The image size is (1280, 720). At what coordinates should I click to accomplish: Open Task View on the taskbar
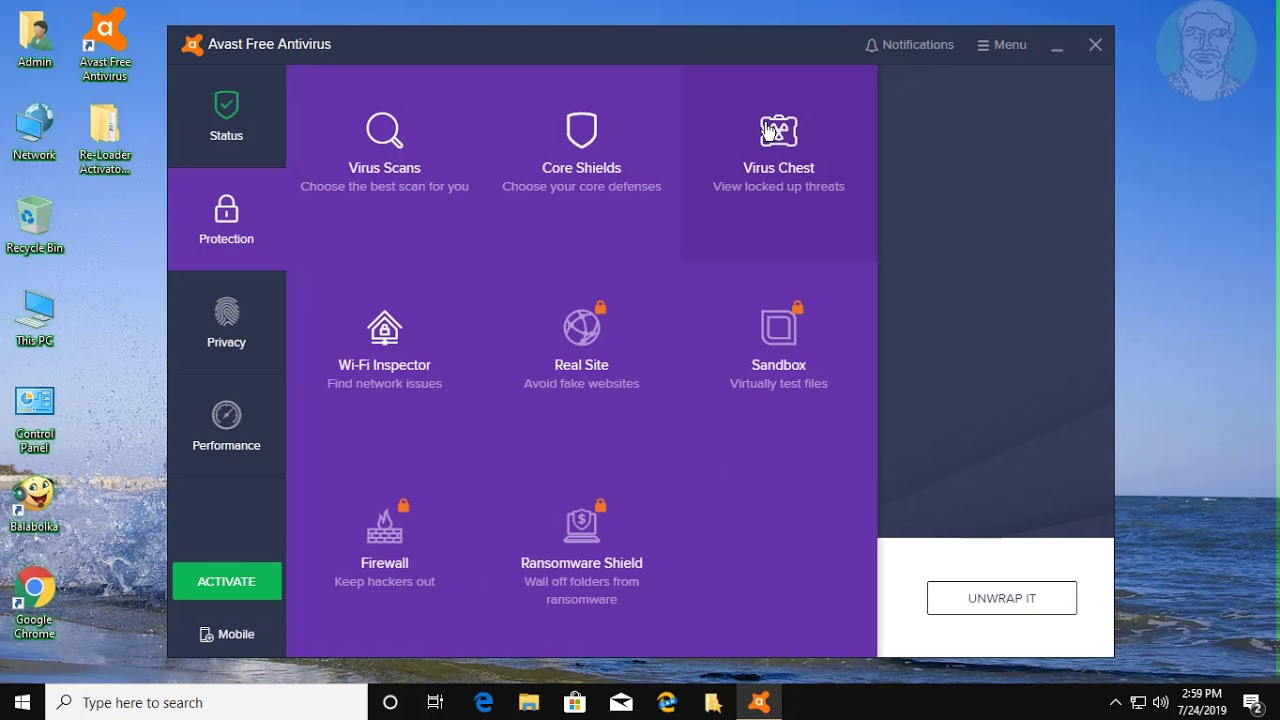(x=435, y=702)
